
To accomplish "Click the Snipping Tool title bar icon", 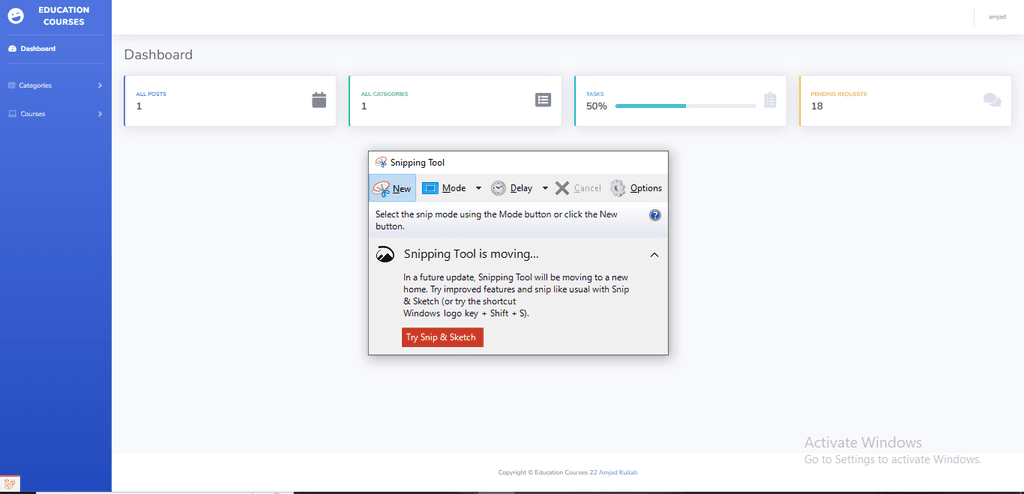I will 381,162.
